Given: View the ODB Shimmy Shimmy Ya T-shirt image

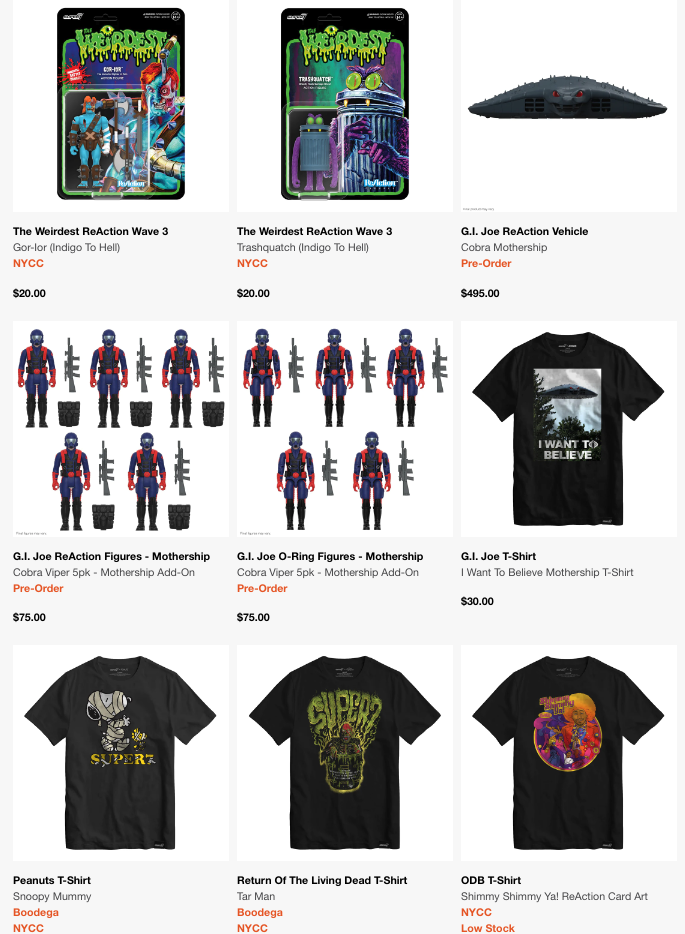Looking at the screenshot, I should coord(569,753).
